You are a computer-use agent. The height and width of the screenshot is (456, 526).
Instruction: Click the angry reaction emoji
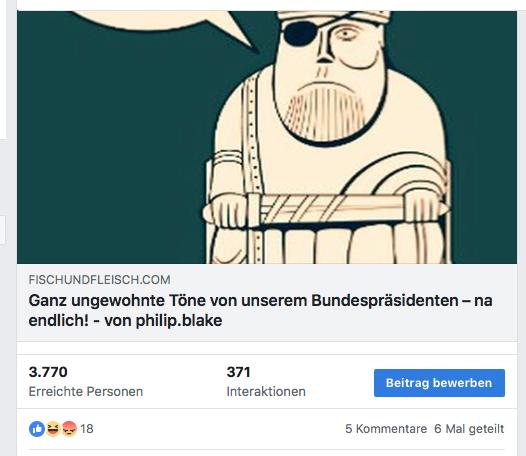(x=69, y=428)
